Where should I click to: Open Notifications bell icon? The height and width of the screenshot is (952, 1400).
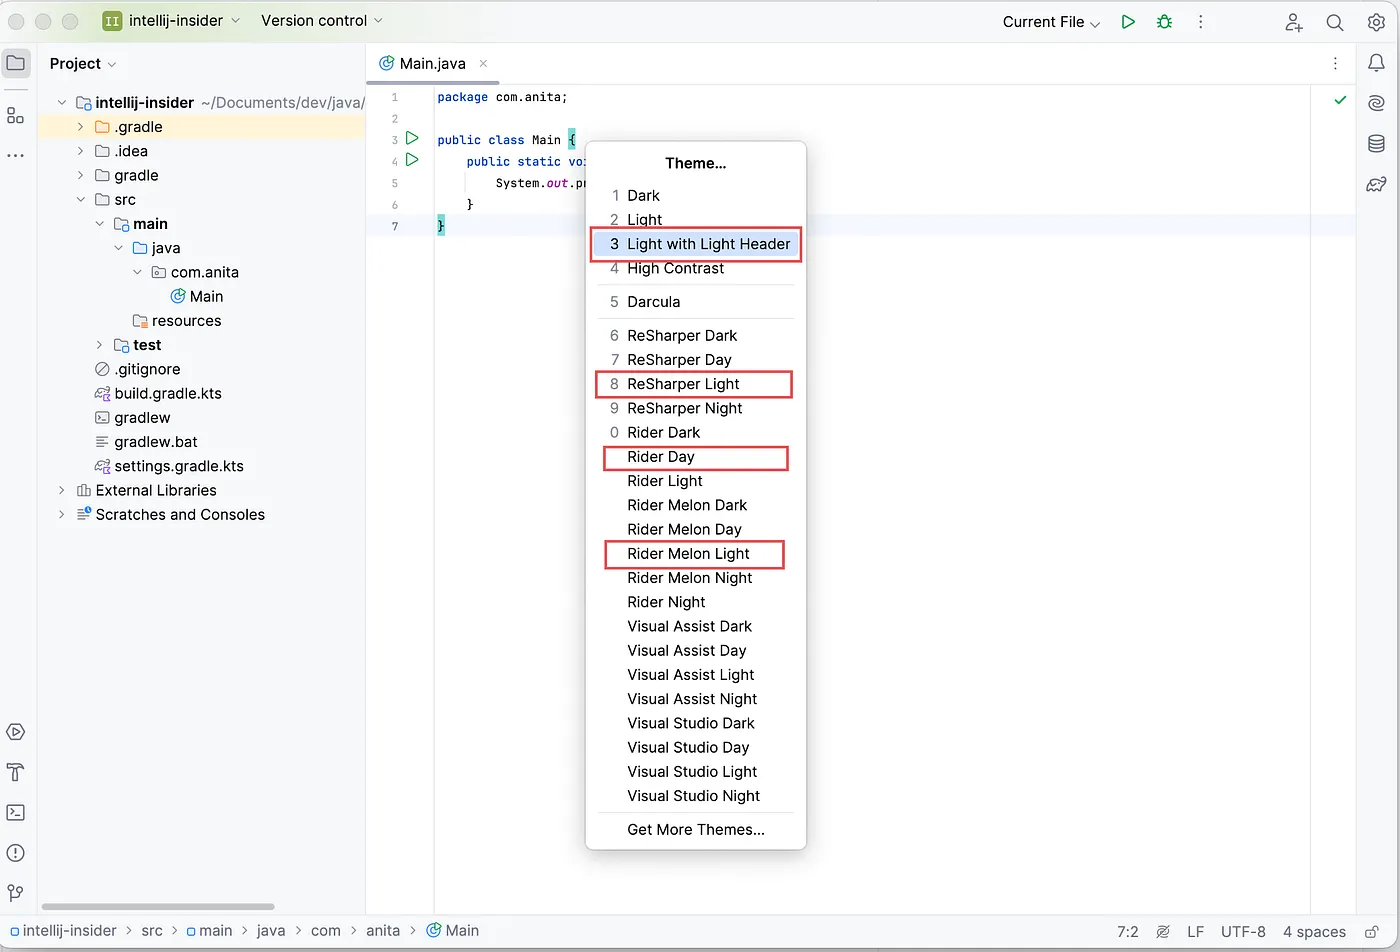tap(1376, 63)
